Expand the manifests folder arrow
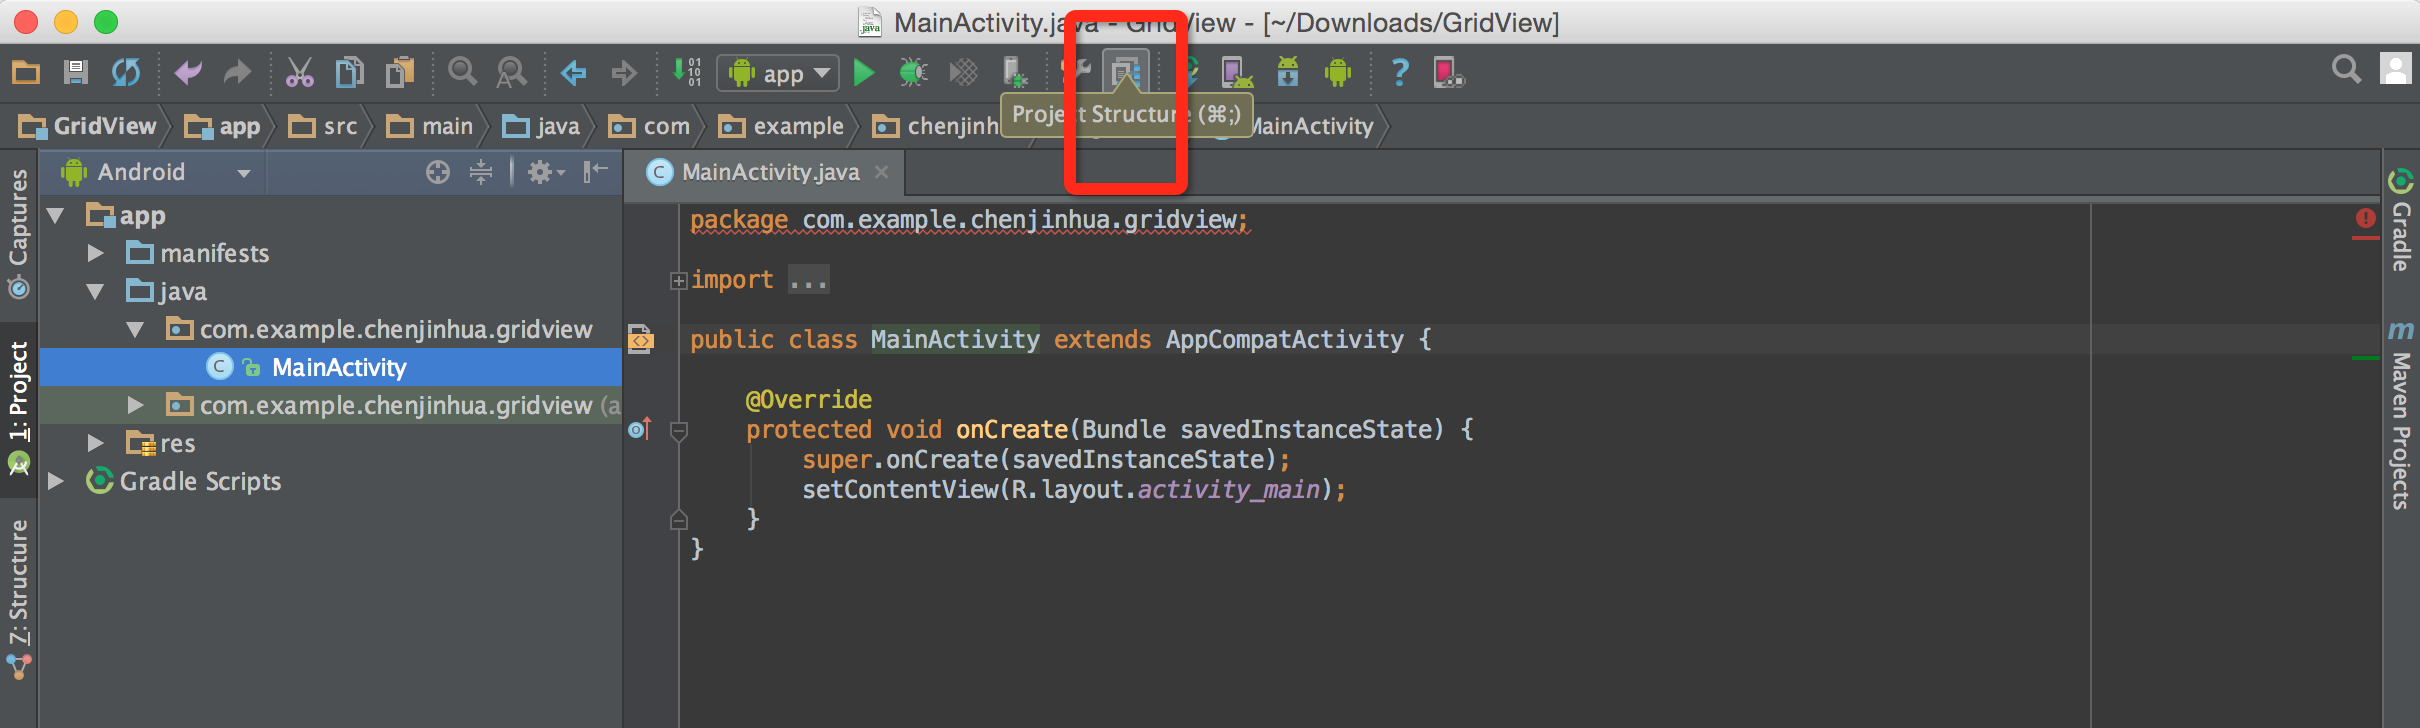Image resolution: width=2420 pixels, height=728 pixels. tap(96, 254)
